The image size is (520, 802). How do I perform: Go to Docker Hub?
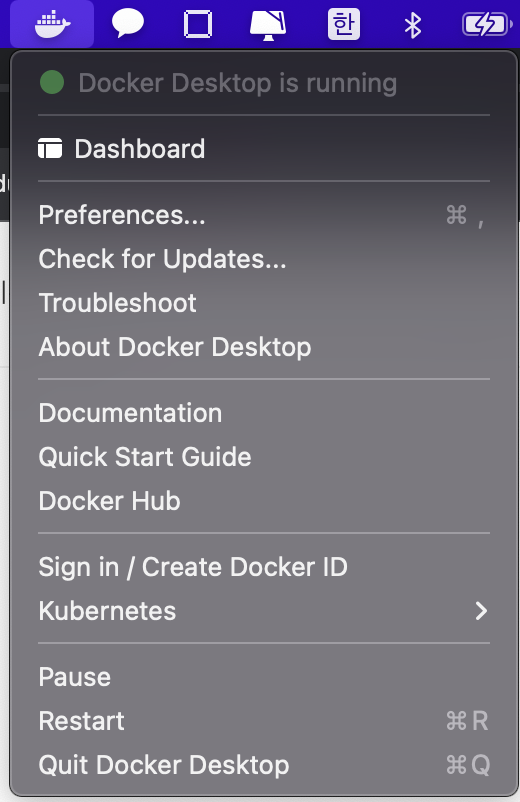pos(264,501)
